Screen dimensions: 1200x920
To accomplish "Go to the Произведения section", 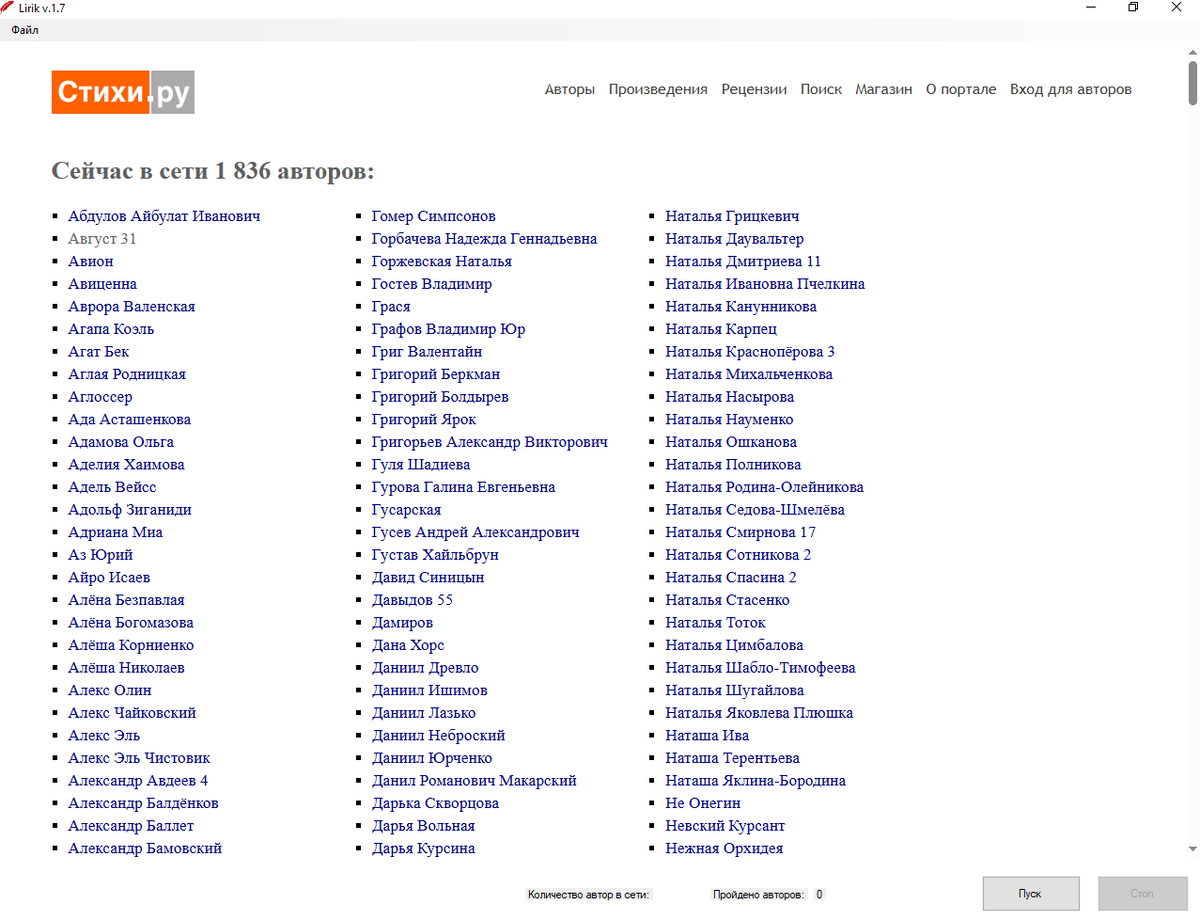I will (x=658, y=89).
